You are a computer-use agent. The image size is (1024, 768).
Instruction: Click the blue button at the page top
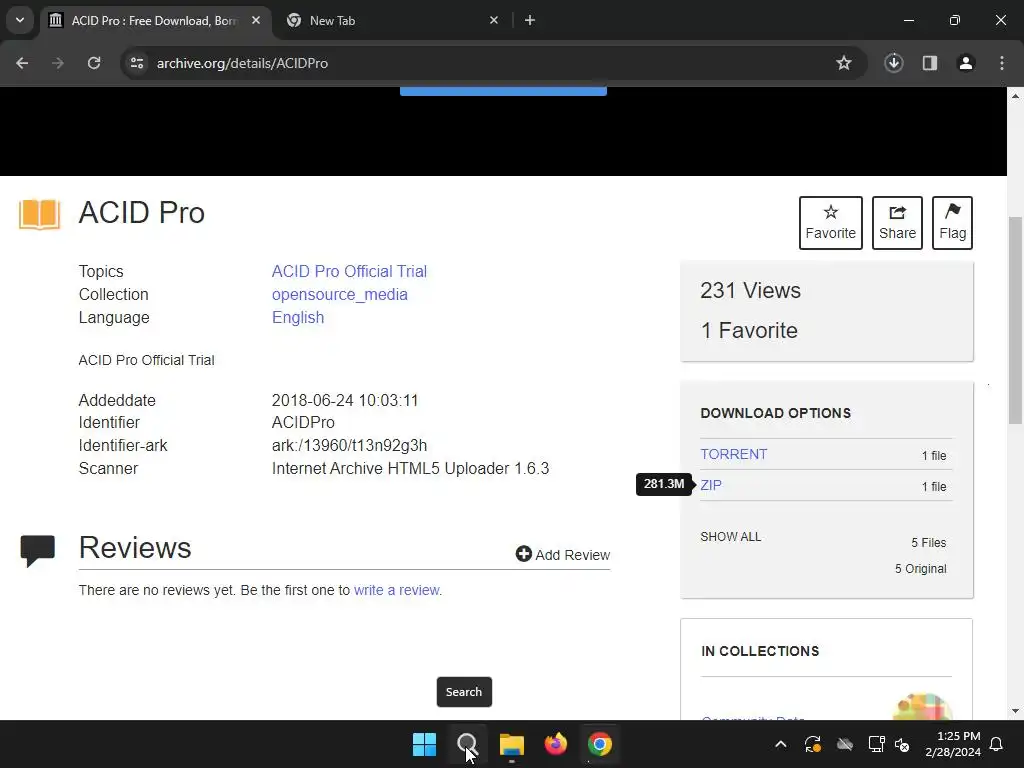click(x=503, y=91)
